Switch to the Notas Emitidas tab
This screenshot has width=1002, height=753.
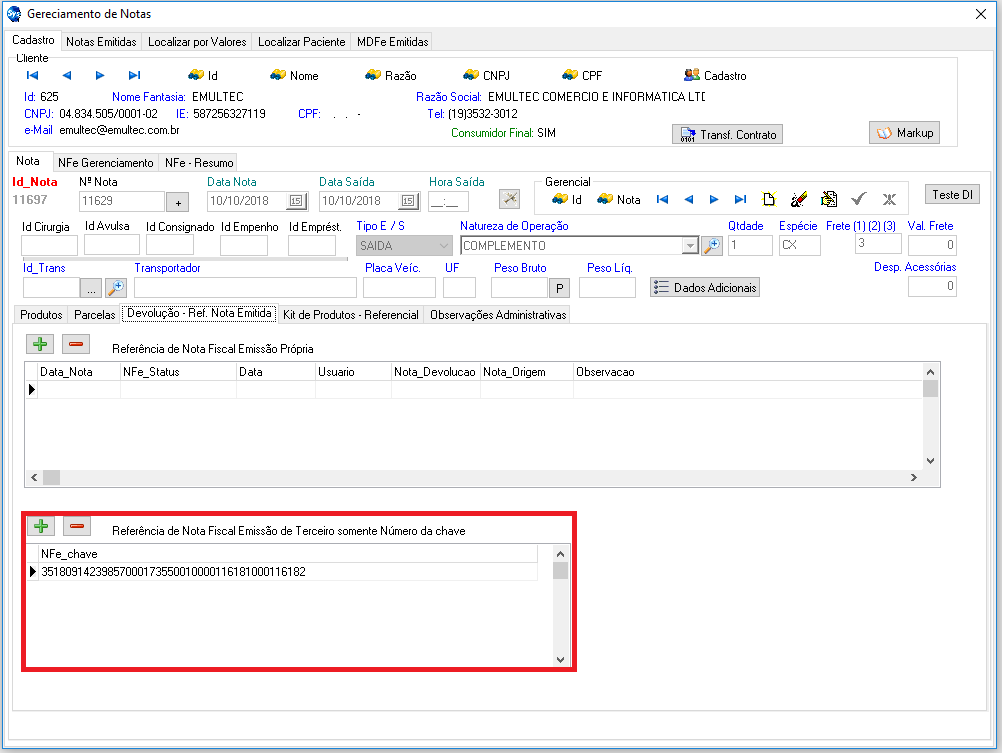click(101, 42)
